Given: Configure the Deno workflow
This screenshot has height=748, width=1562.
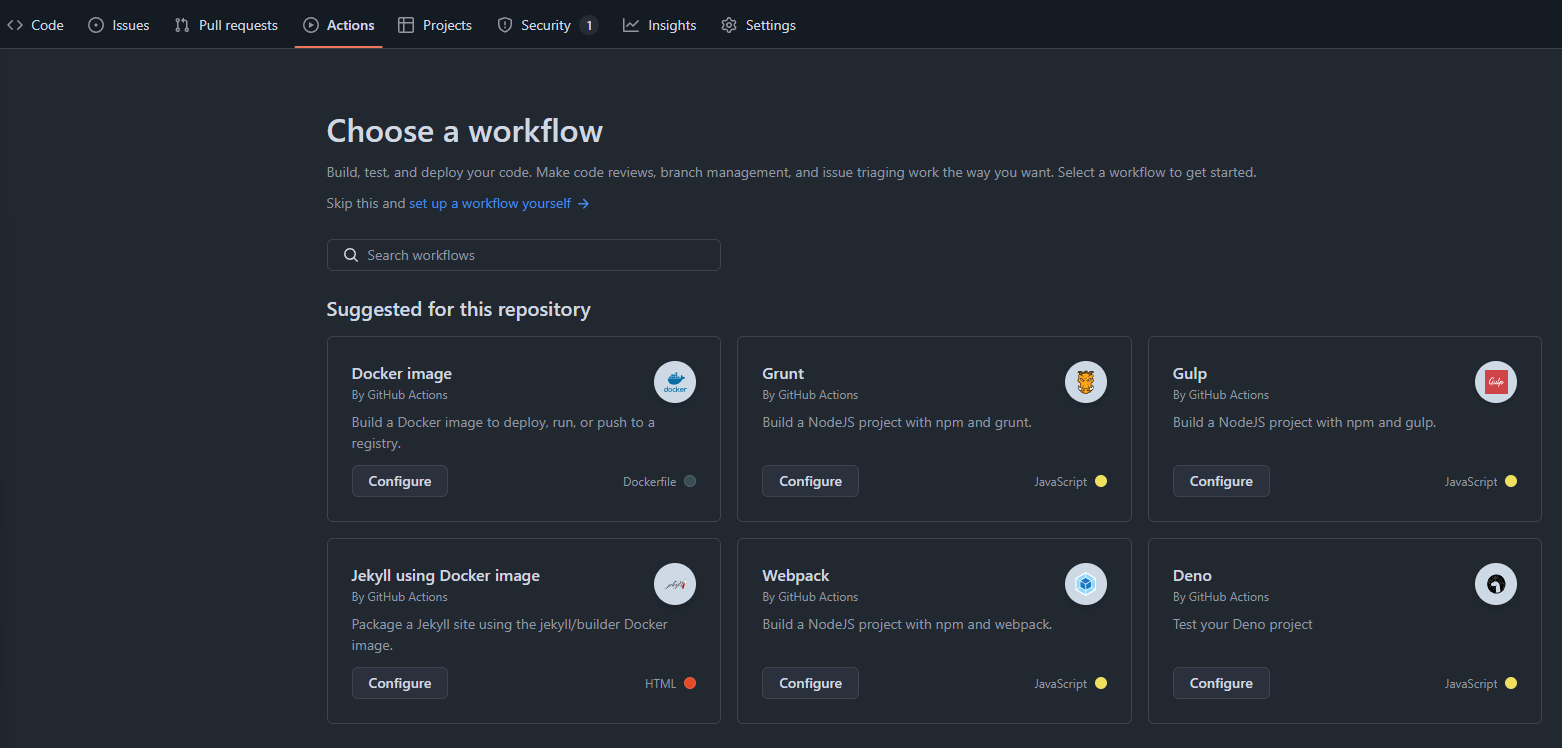Looking at the screenshot, I should pyautogui.click(x=1221, y=683).
